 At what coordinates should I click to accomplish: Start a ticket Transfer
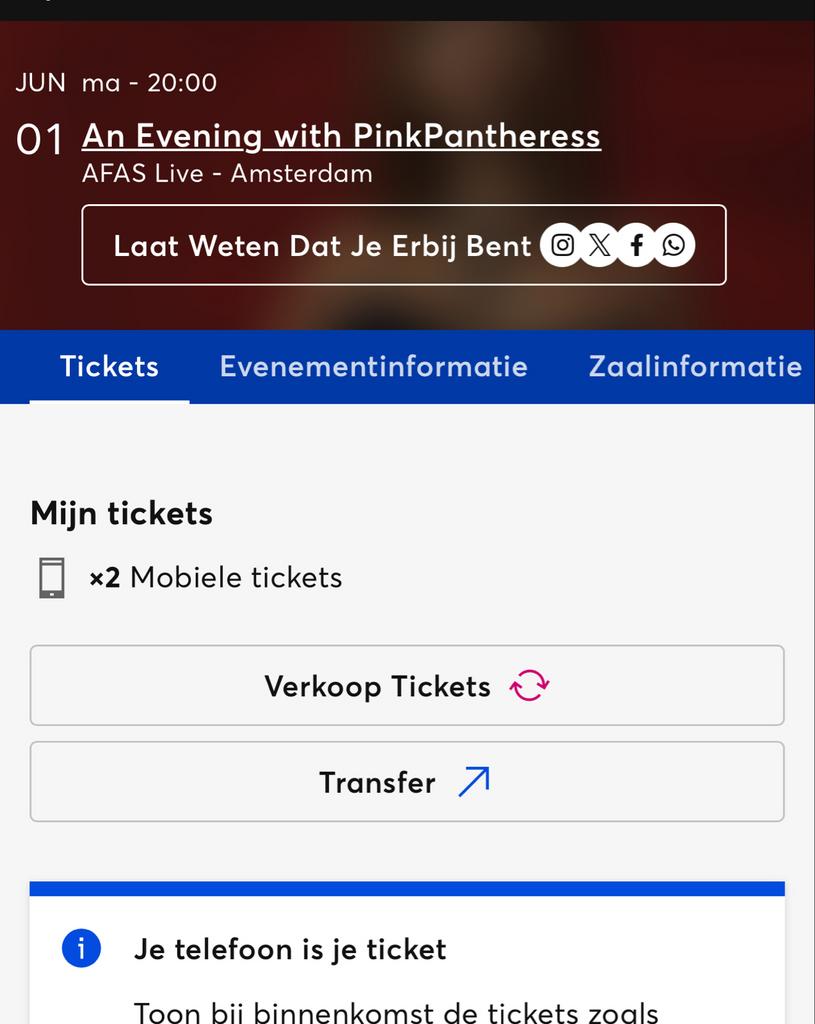[x=406, y=781]
